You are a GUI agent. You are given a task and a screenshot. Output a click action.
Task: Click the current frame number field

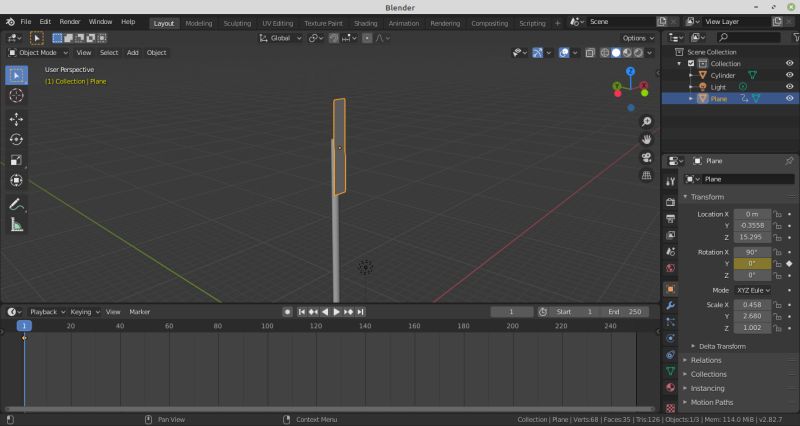click(511, 312)
